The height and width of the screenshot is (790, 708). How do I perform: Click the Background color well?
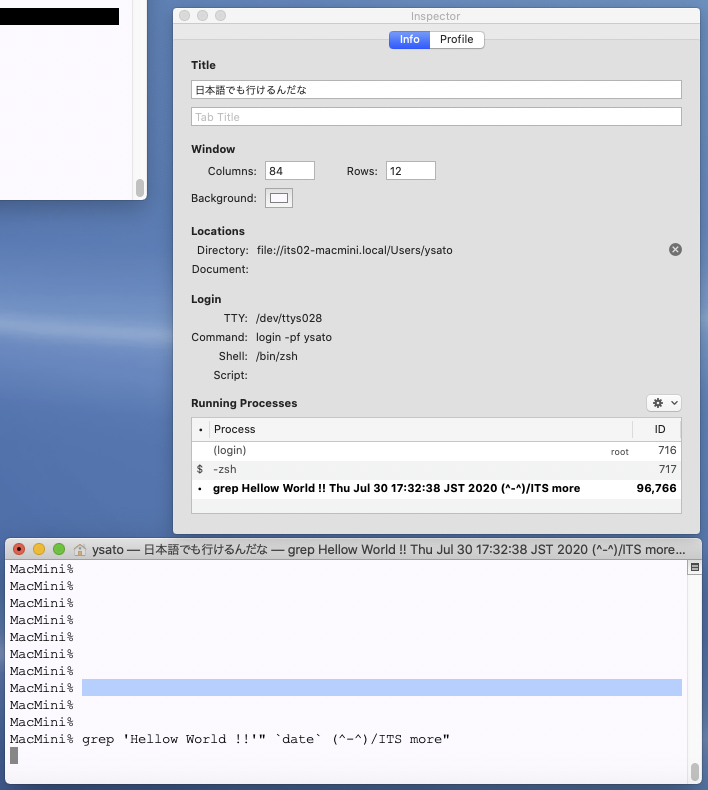point(279,198)
